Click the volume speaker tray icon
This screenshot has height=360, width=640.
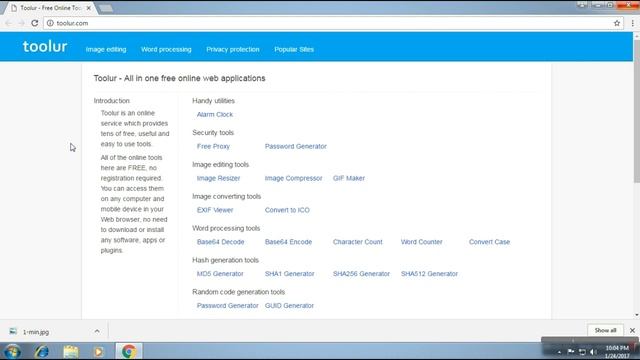click(593, 352)
